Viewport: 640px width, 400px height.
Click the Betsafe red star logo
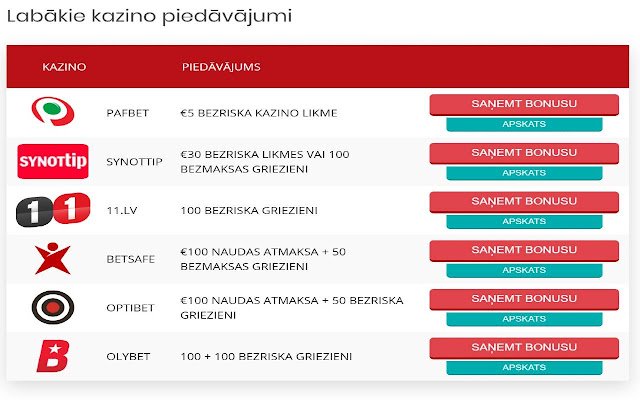[53, 258]
